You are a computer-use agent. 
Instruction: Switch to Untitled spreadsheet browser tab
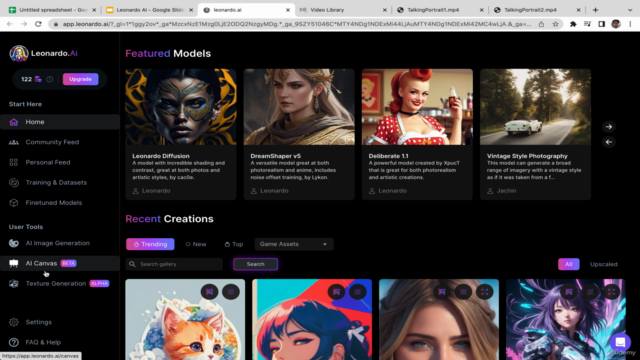coord(53,10)
